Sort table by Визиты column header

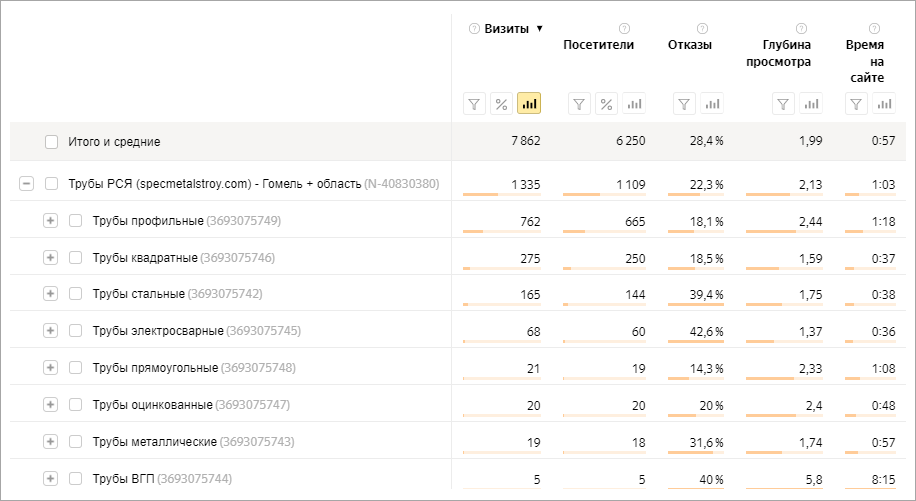coord(507,29)
